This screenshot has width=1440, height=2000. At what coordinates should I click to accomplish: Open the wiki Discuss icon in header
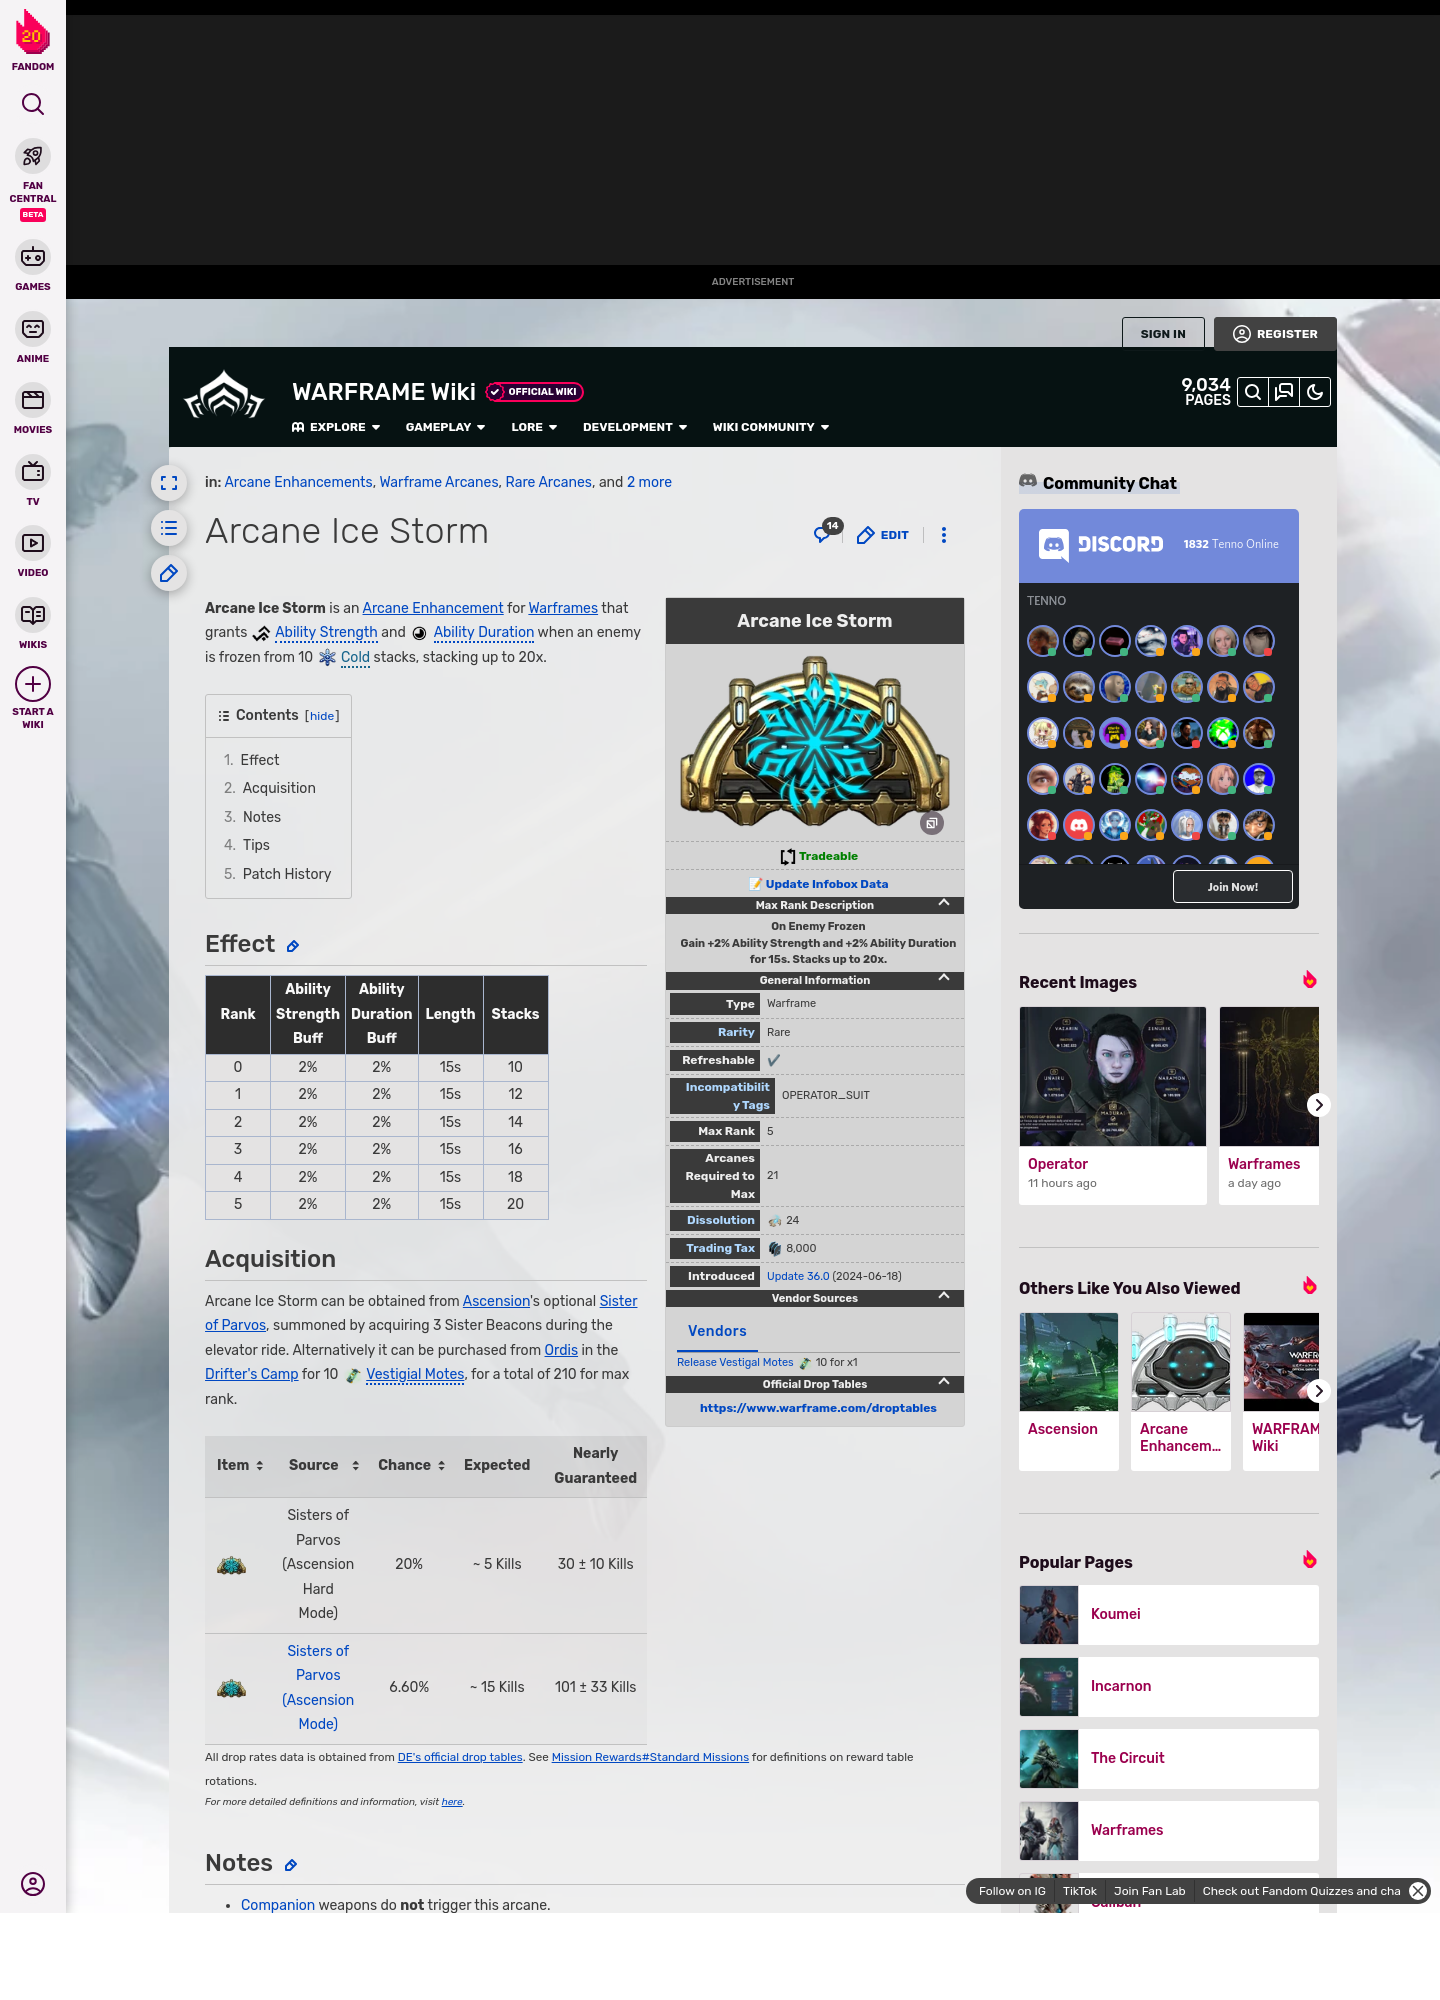click(1284, 392)
